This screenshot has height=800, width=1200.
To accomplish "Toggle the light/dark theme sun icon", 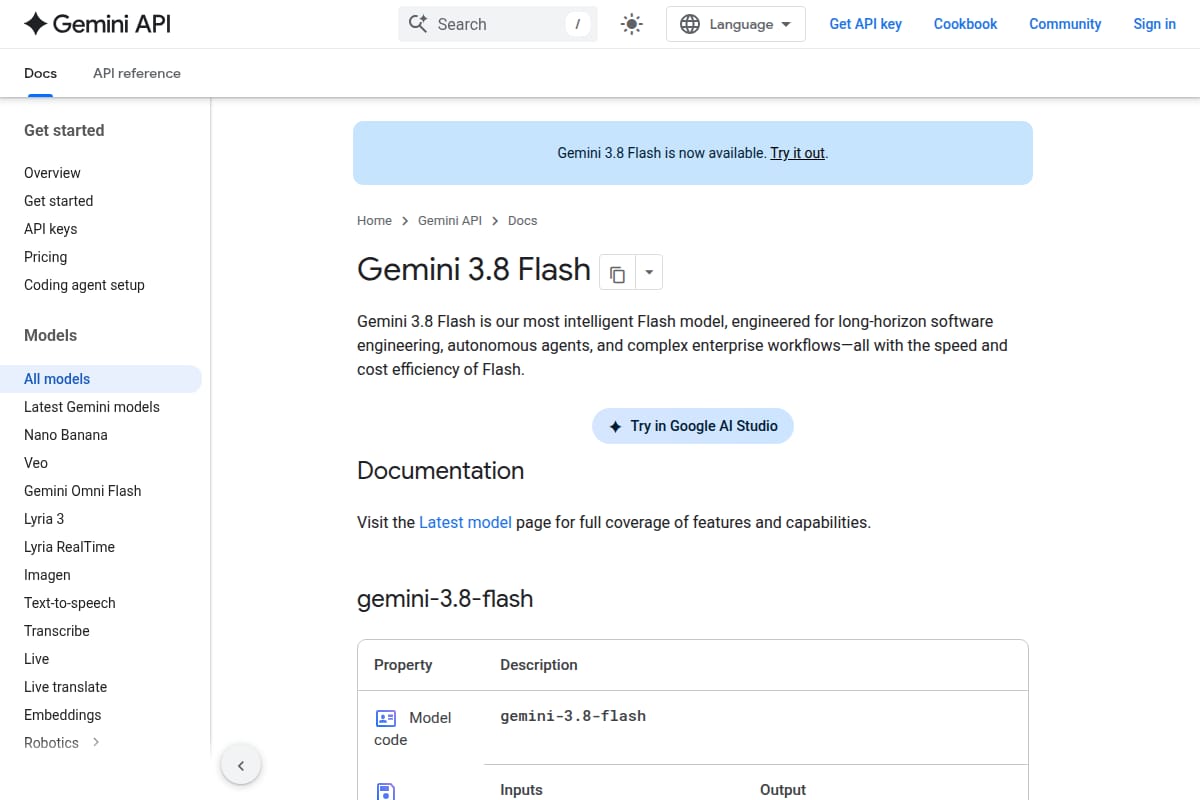I will [631, 24].
